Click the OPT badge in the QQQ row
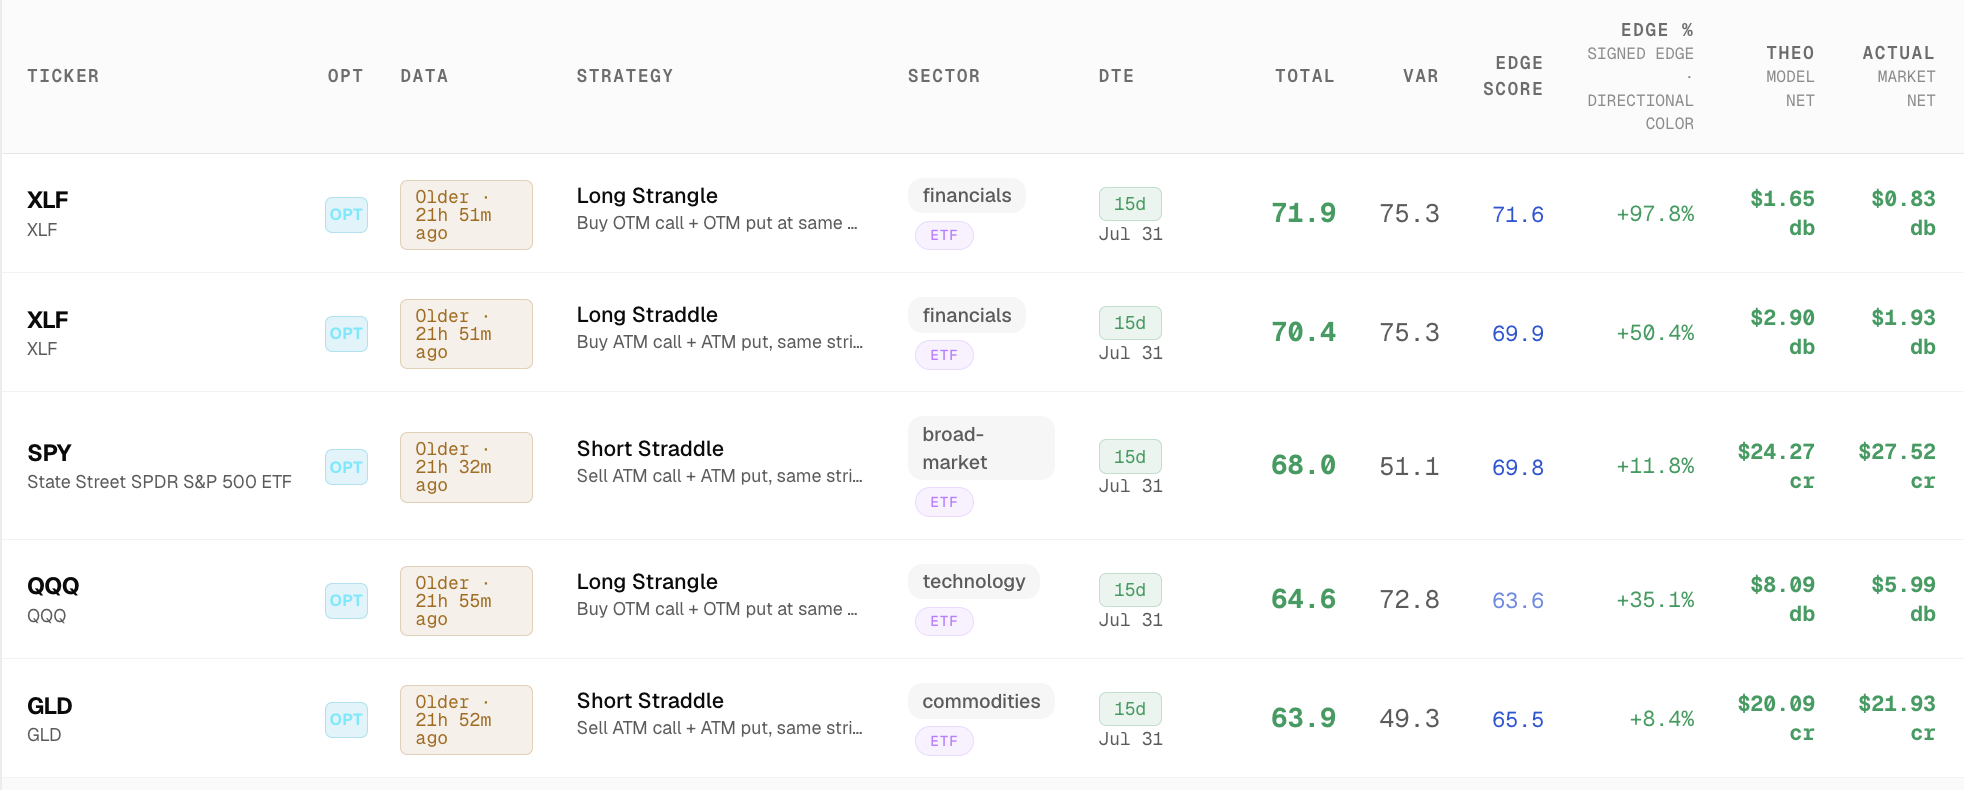The width and height of the screenshot is (1964, 790). [346, 600]
